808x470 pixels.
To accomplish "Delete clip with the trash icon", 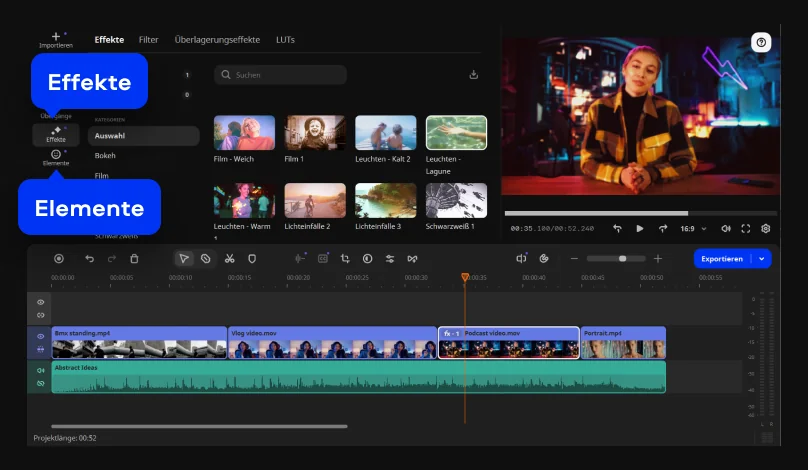I will coord(135,258).
